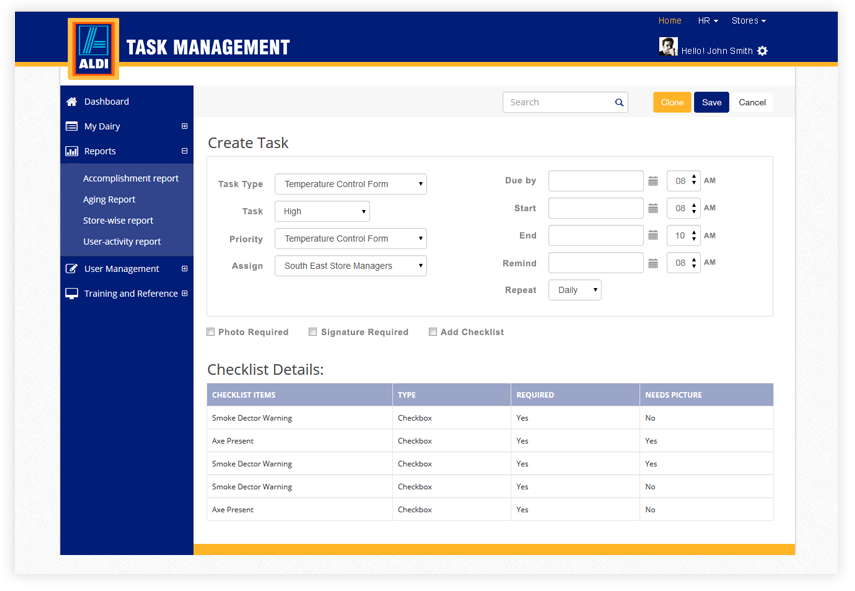
Task: Click the user profile avatar
Action: [668, 47]
